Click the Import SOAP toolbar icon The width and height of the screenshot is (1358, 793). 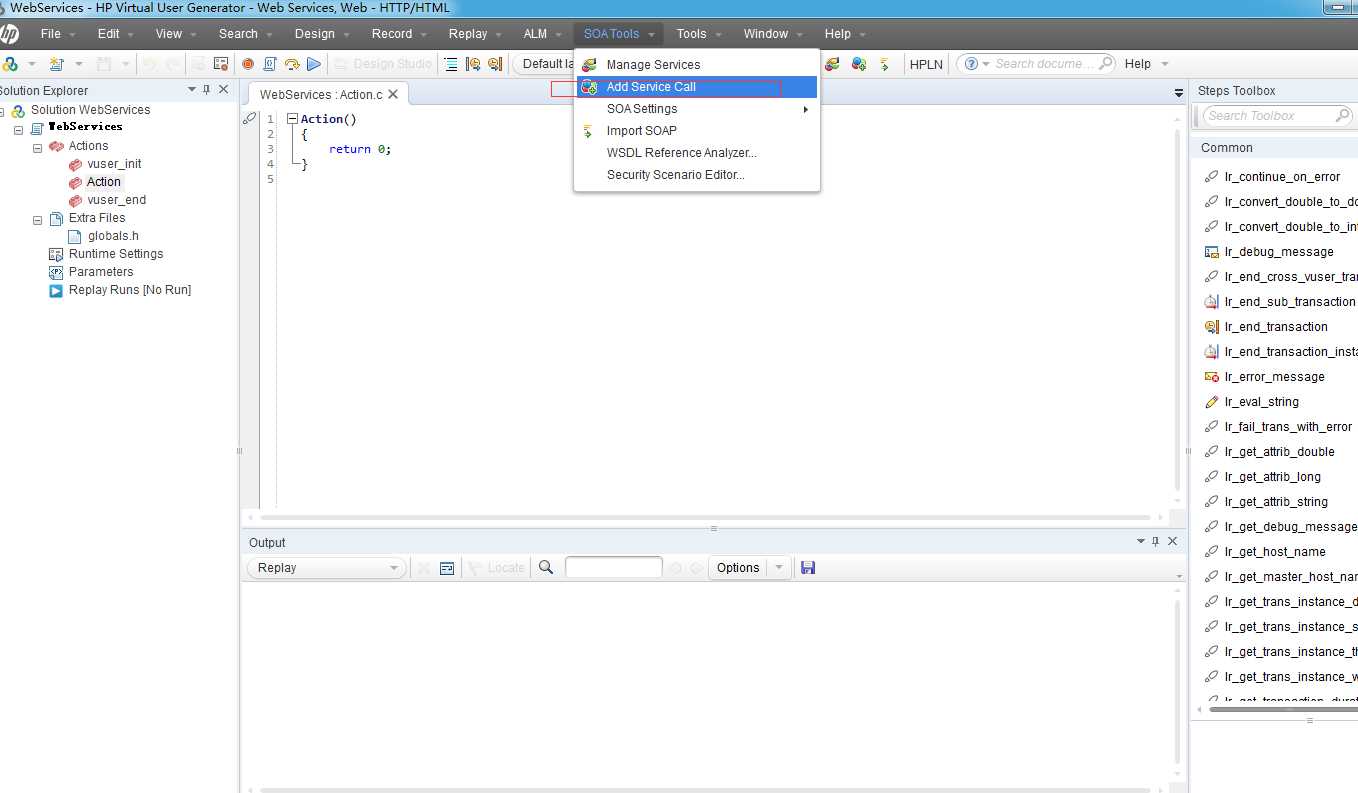(x=884, y=64)
